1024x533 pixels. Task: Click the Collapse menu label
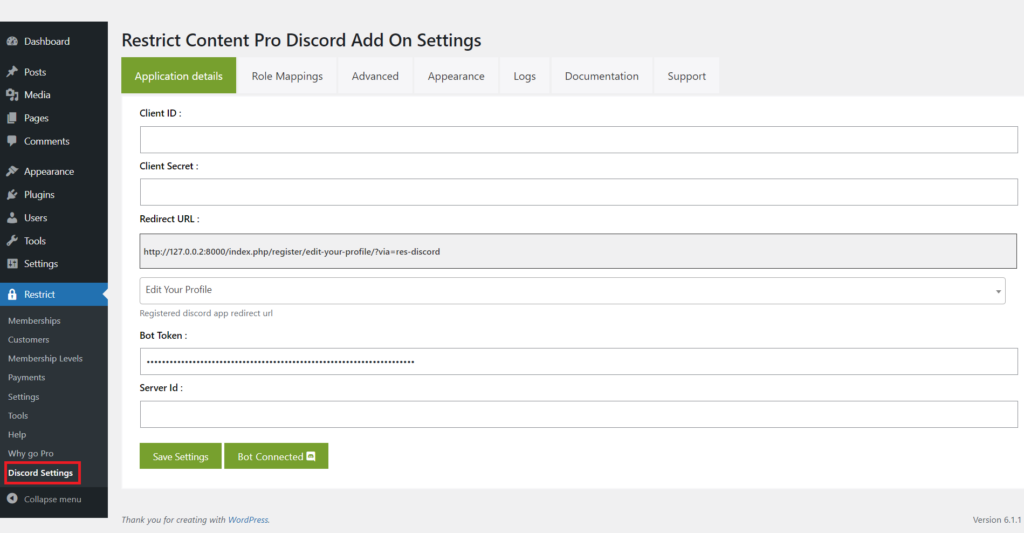(53, 499)
